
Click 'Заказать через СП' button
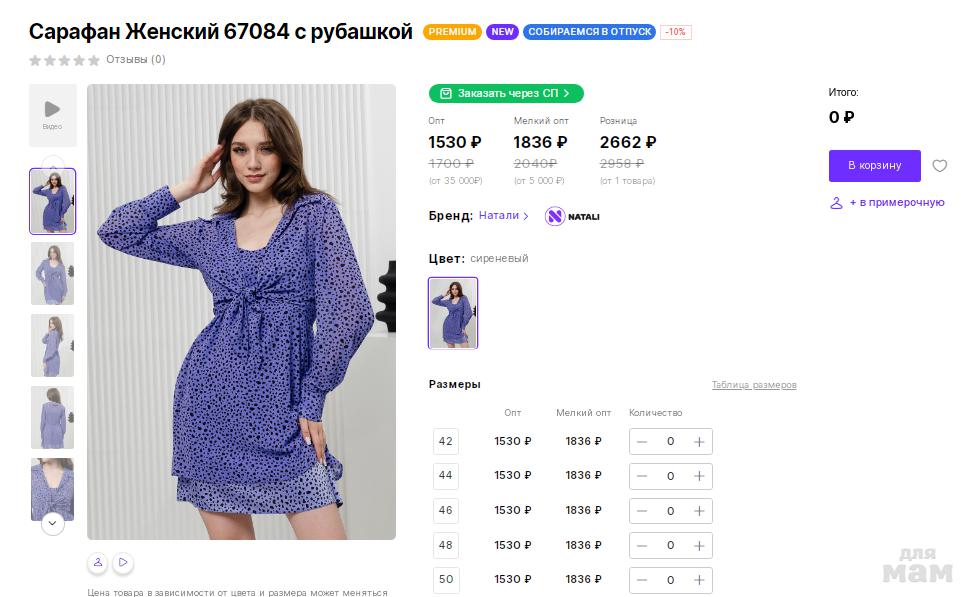point(506,93)
